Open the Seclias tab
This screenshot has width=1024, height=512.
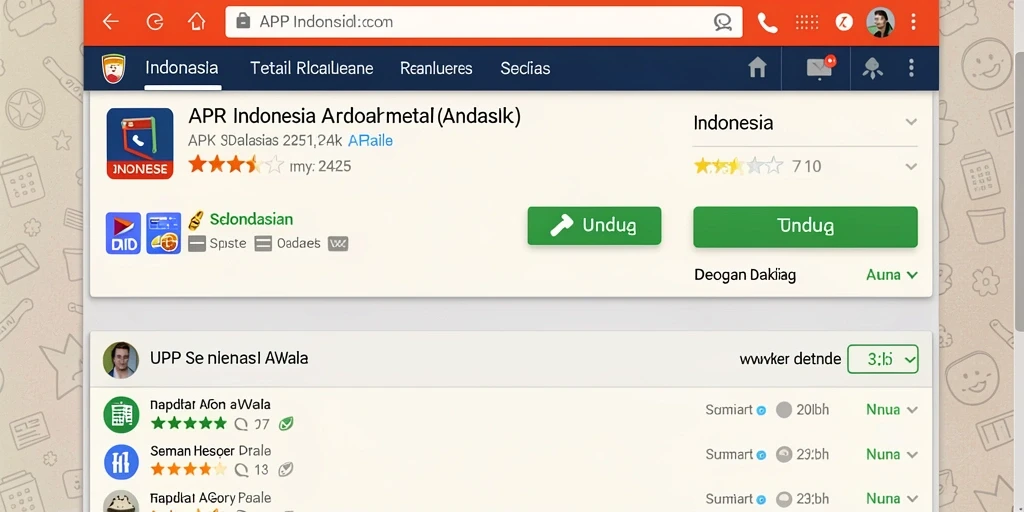click(x=525, y=68)
